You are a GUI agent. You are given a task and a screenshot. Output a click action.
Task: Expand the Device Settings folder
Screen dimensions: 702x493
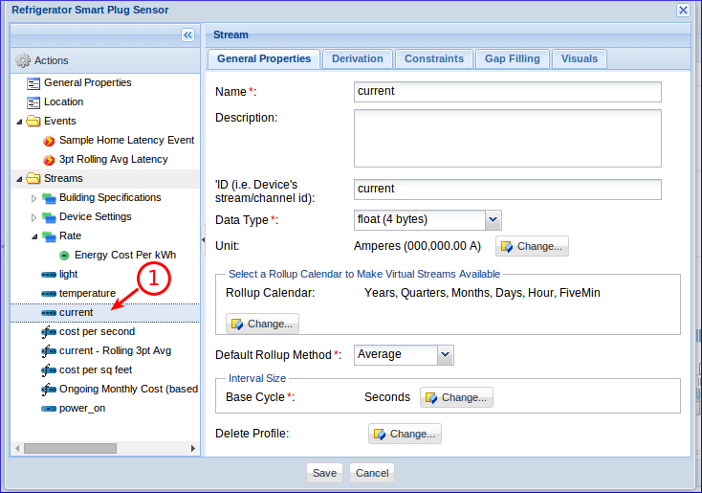pyautogui.click(x=34, y=217)
